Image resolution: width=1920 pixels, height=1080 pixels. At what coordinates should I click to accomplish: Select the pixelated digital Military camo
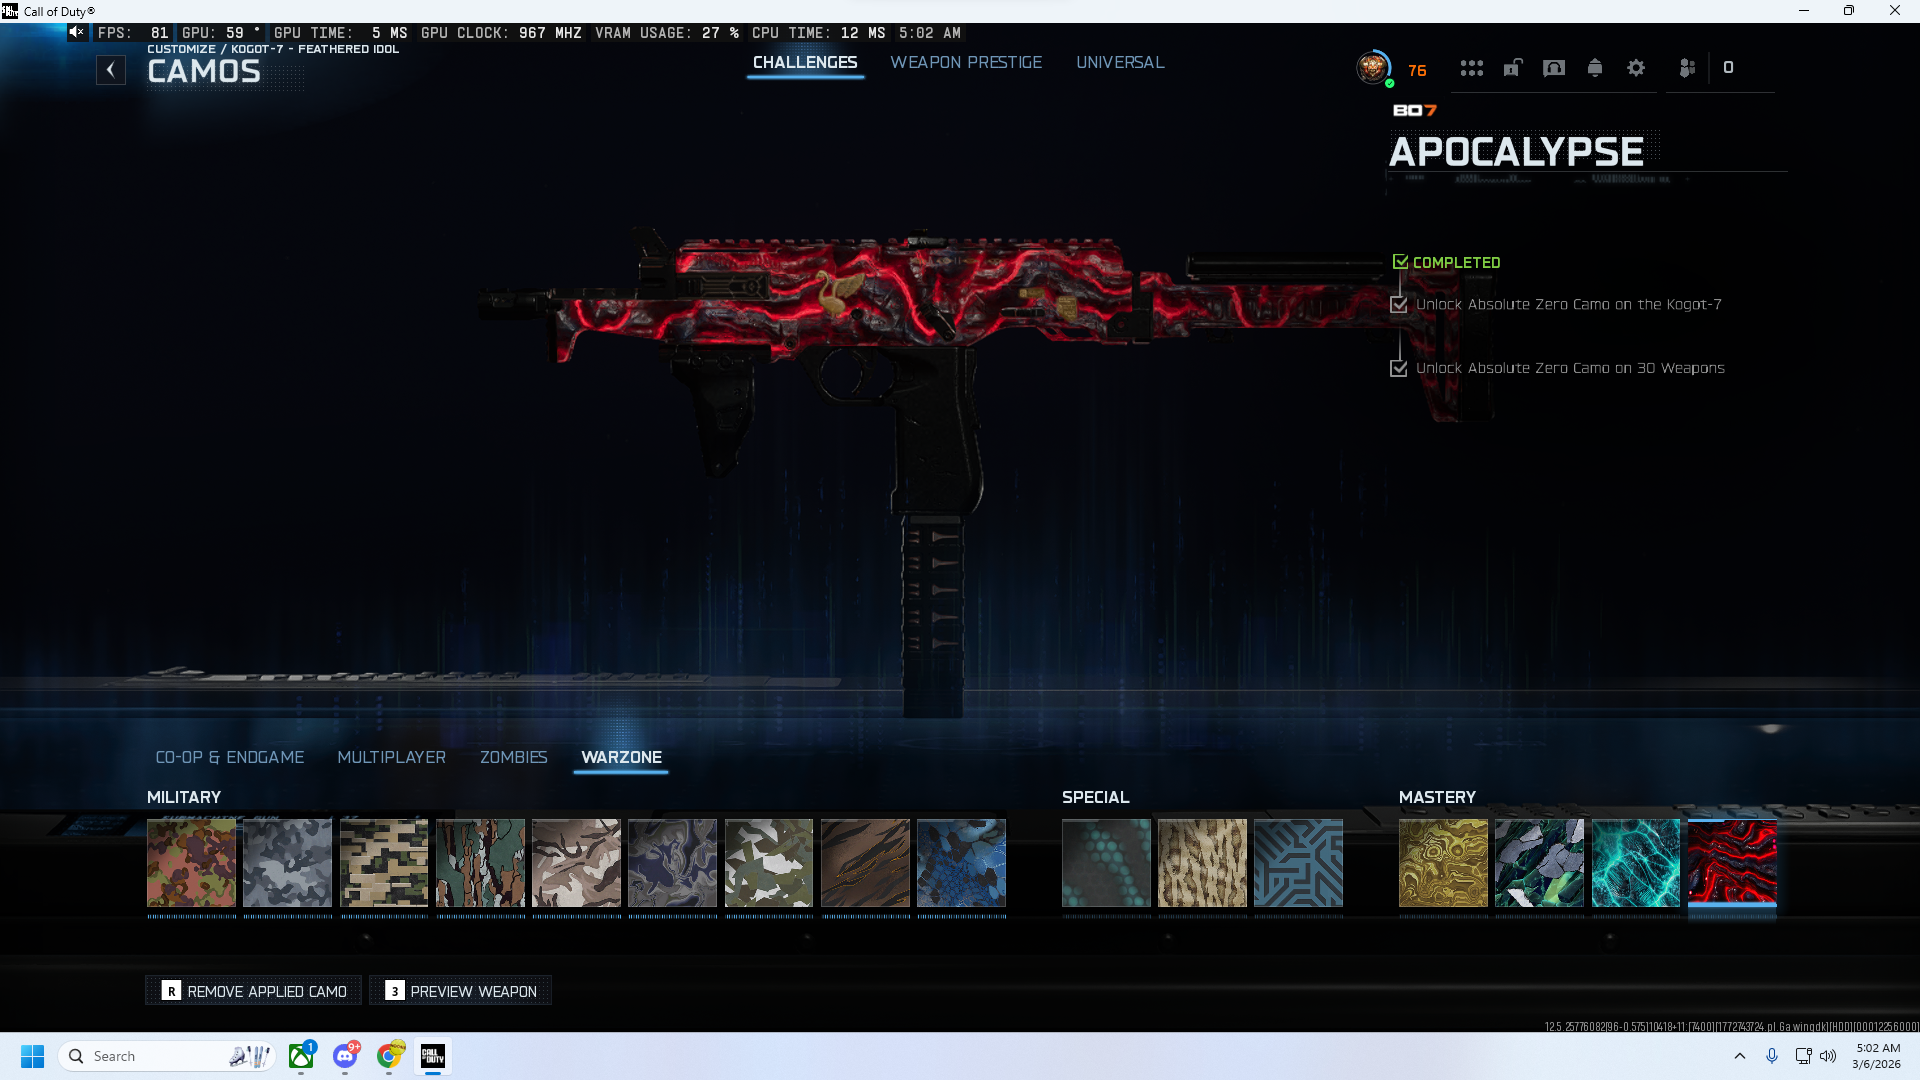point(384,863)
